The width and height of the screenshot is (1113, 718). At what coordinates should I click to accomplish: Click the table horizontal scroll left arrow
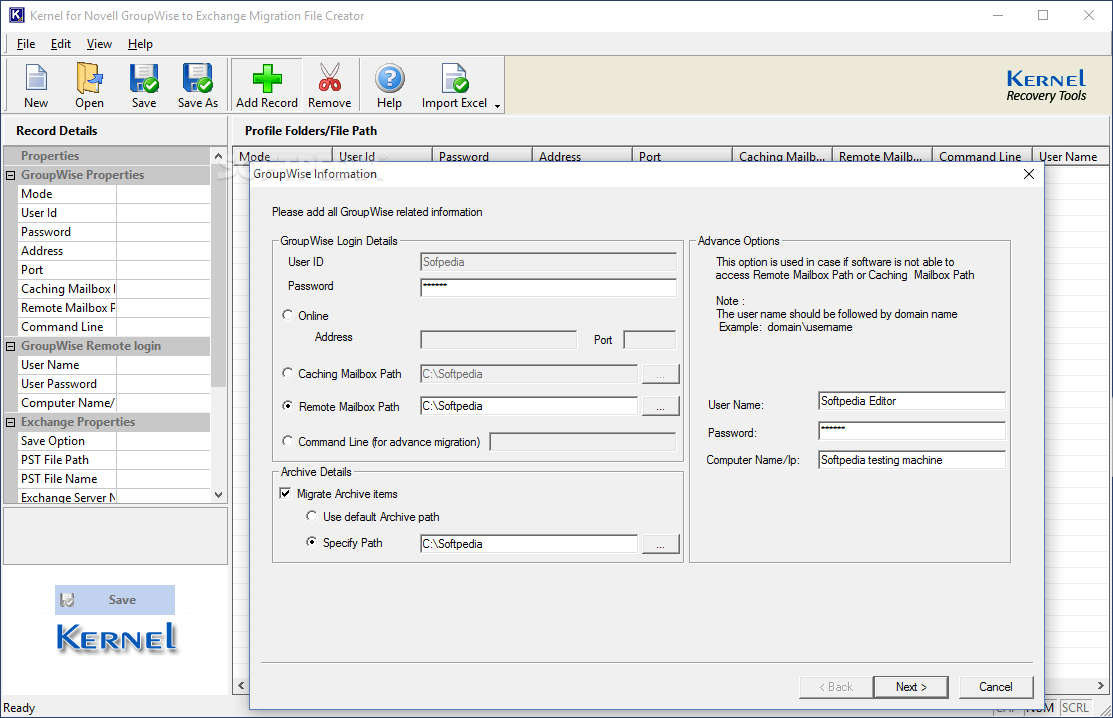click(241, 685)
